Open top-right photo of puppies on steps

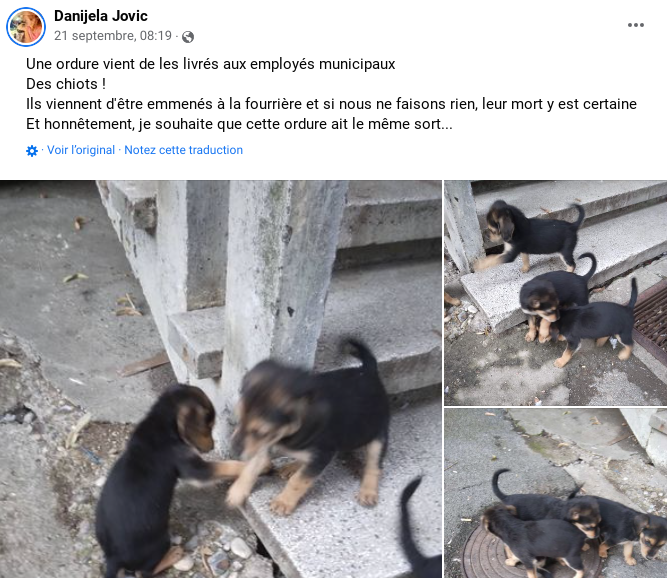point(556,293)
